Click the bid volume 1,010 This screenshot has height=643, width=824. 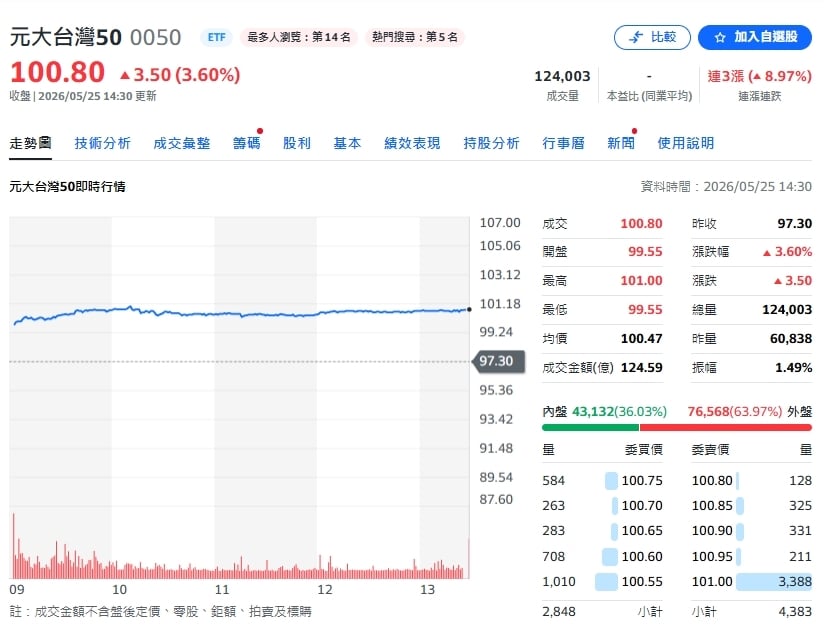coord(559,582)
